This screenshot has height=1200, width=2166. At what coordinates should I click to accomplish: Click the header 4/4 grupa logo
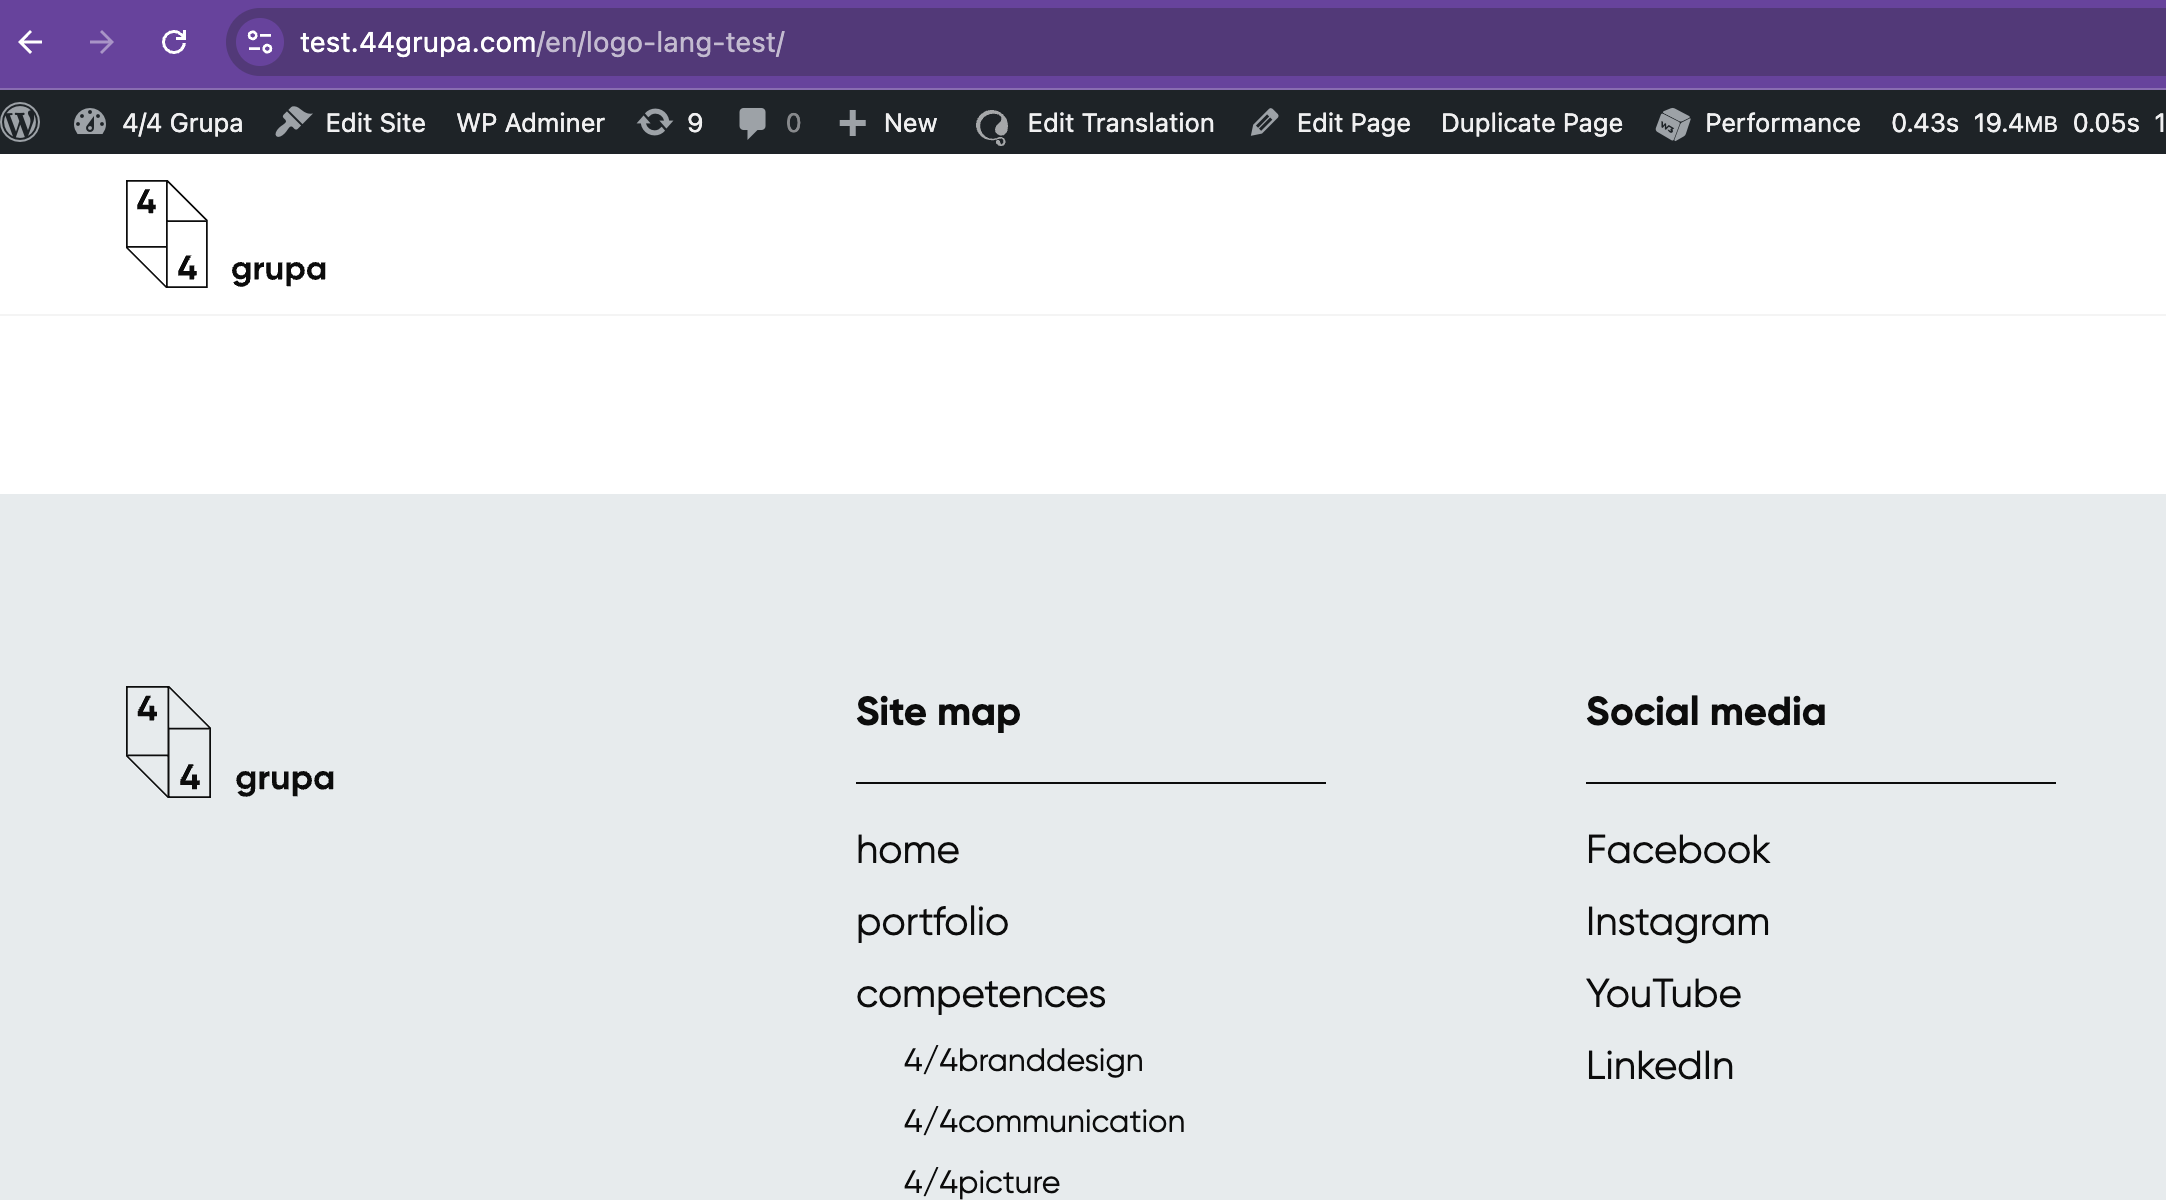click(226, 234)
